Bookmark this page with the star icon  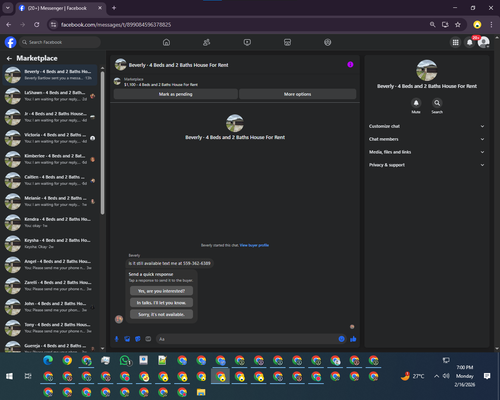click(458, 25)
